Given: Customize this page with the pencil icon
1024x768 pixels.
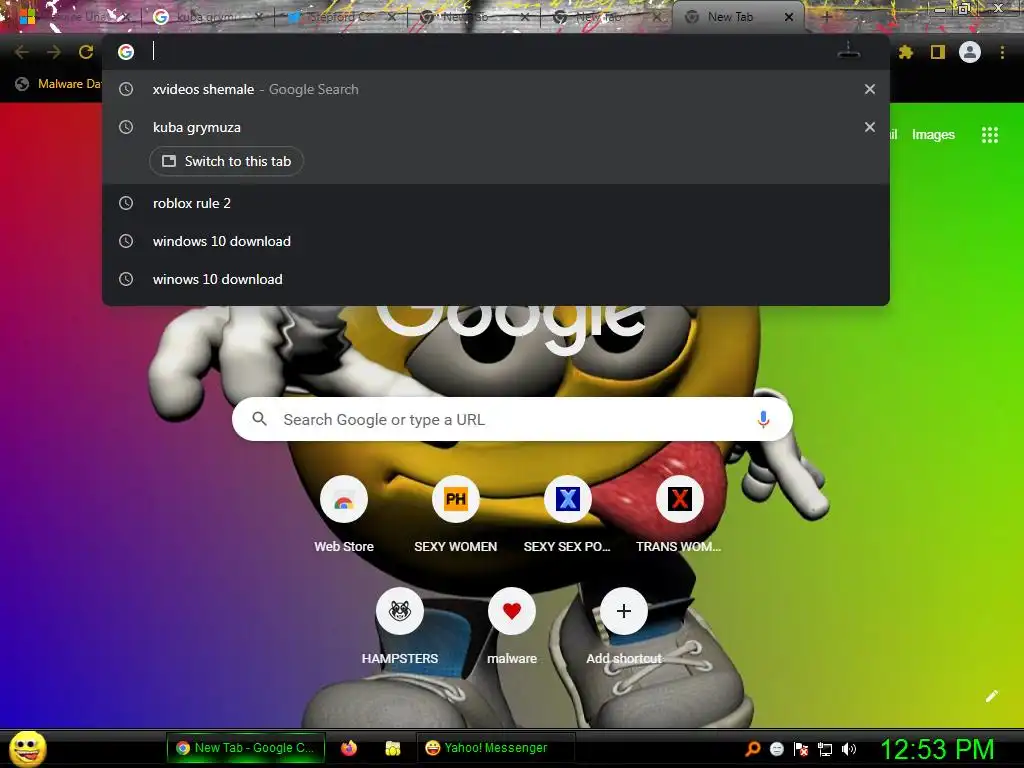Looking at the screenshot, I should (x=991, y=696).
